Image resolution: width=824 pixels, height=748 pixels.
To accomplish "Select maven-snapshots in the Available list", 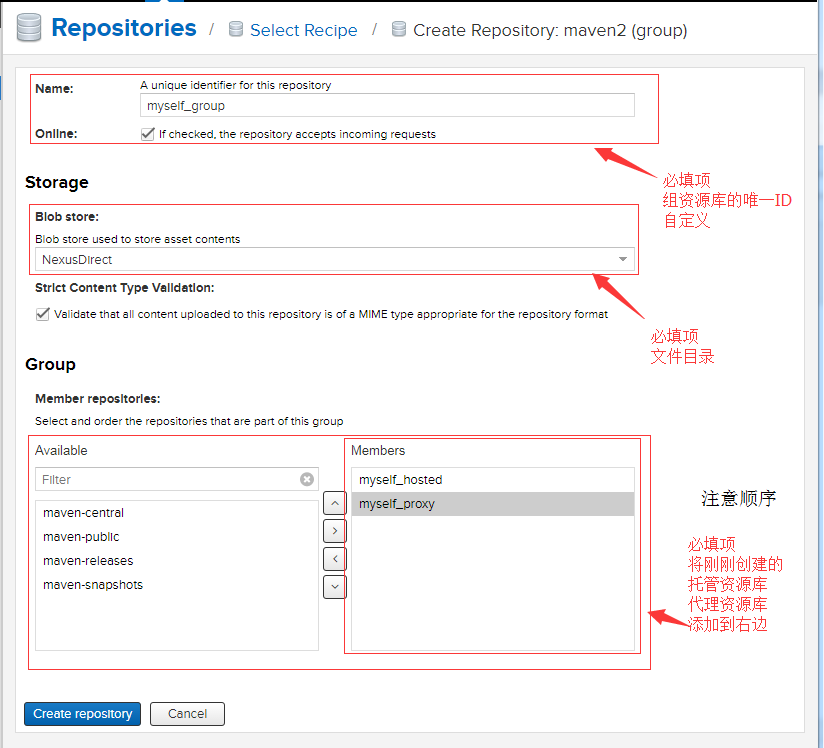I will click(x=177, y=585).
